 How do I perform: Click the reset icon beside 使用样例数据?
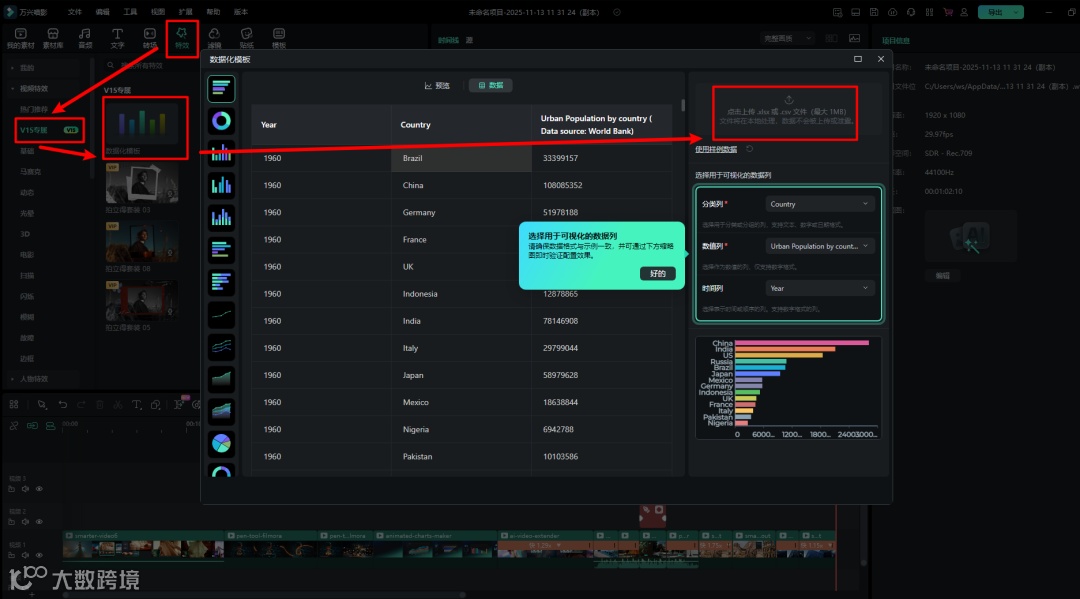[749, 149]
